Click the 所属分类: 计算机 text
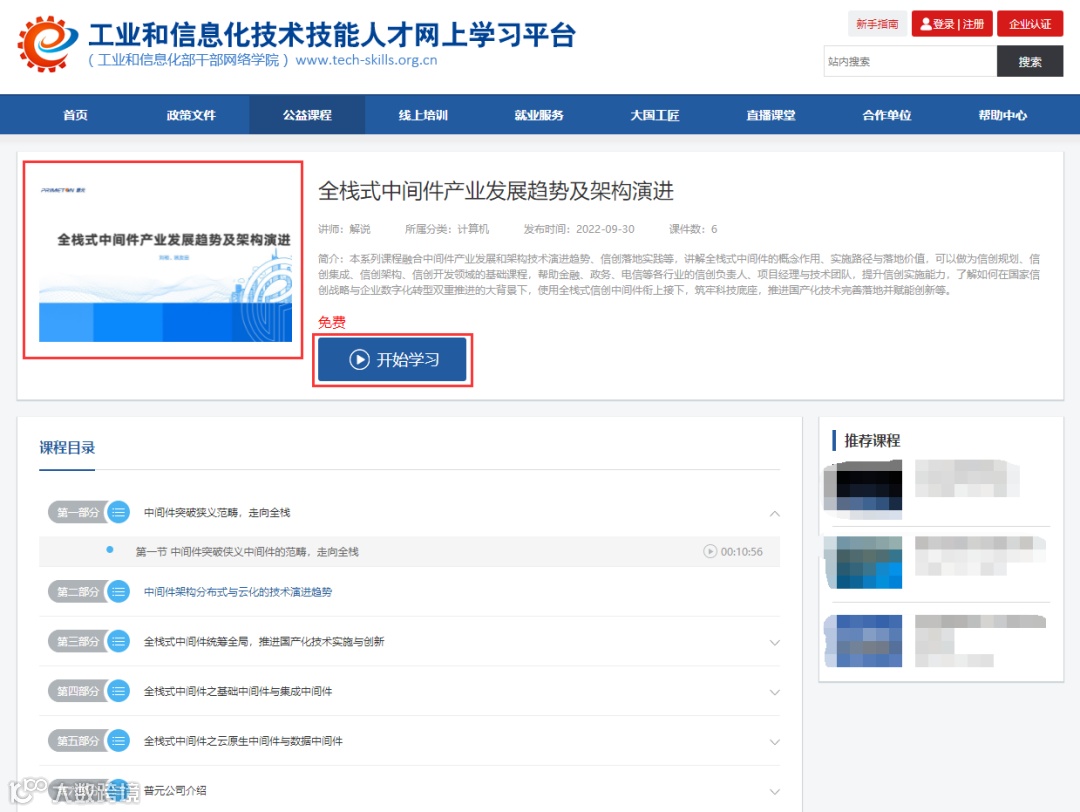This screenshot has width=1080, height=812. [447, 229]
